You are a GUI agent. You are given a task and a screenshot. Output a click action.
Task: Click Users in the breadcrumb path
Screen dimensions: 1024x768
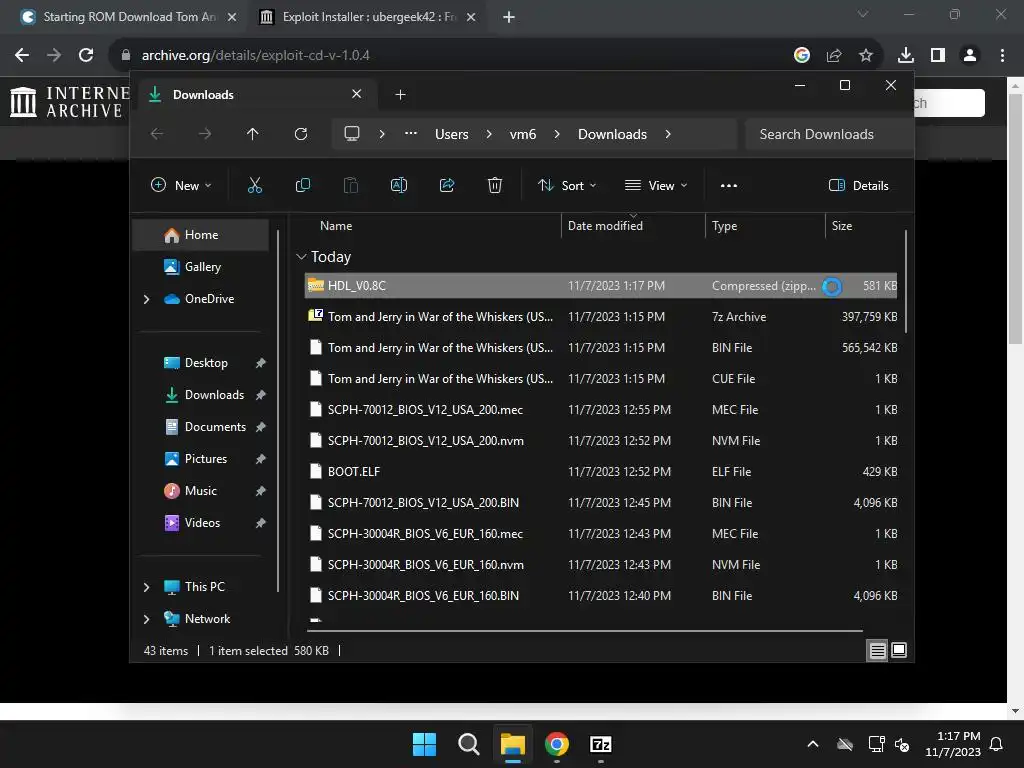point(452,134)
